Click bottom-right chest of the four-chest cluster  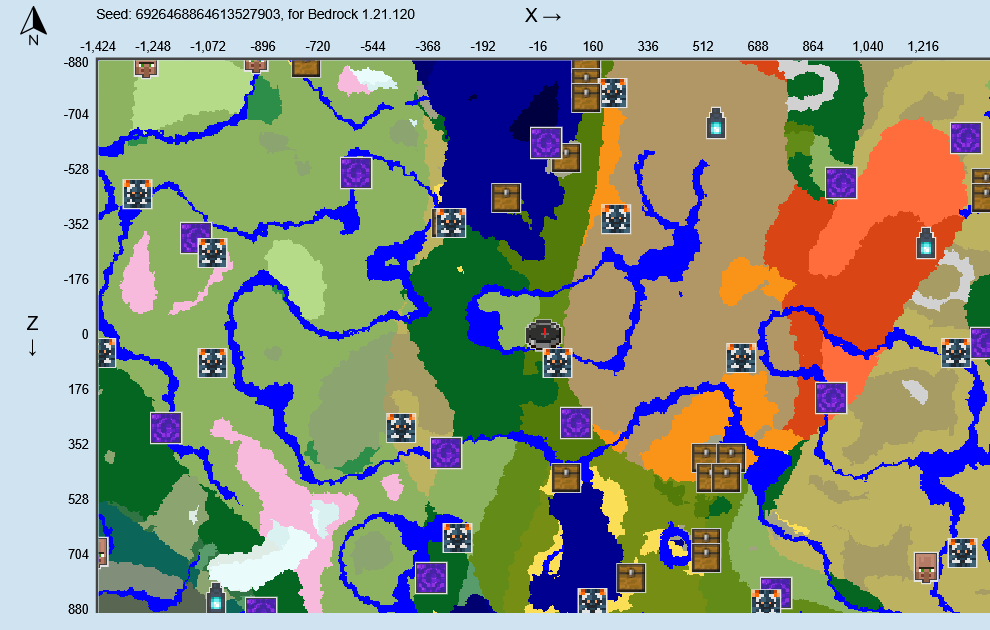click(726, 477)
